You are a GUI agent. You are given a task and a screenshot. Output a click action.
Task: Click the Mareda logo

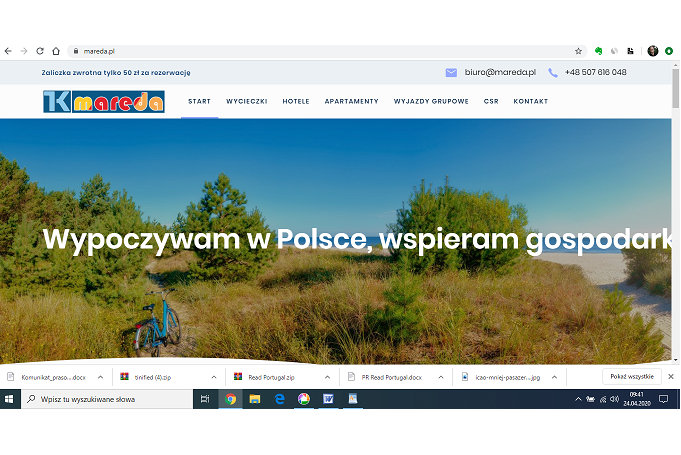point(103,101)
